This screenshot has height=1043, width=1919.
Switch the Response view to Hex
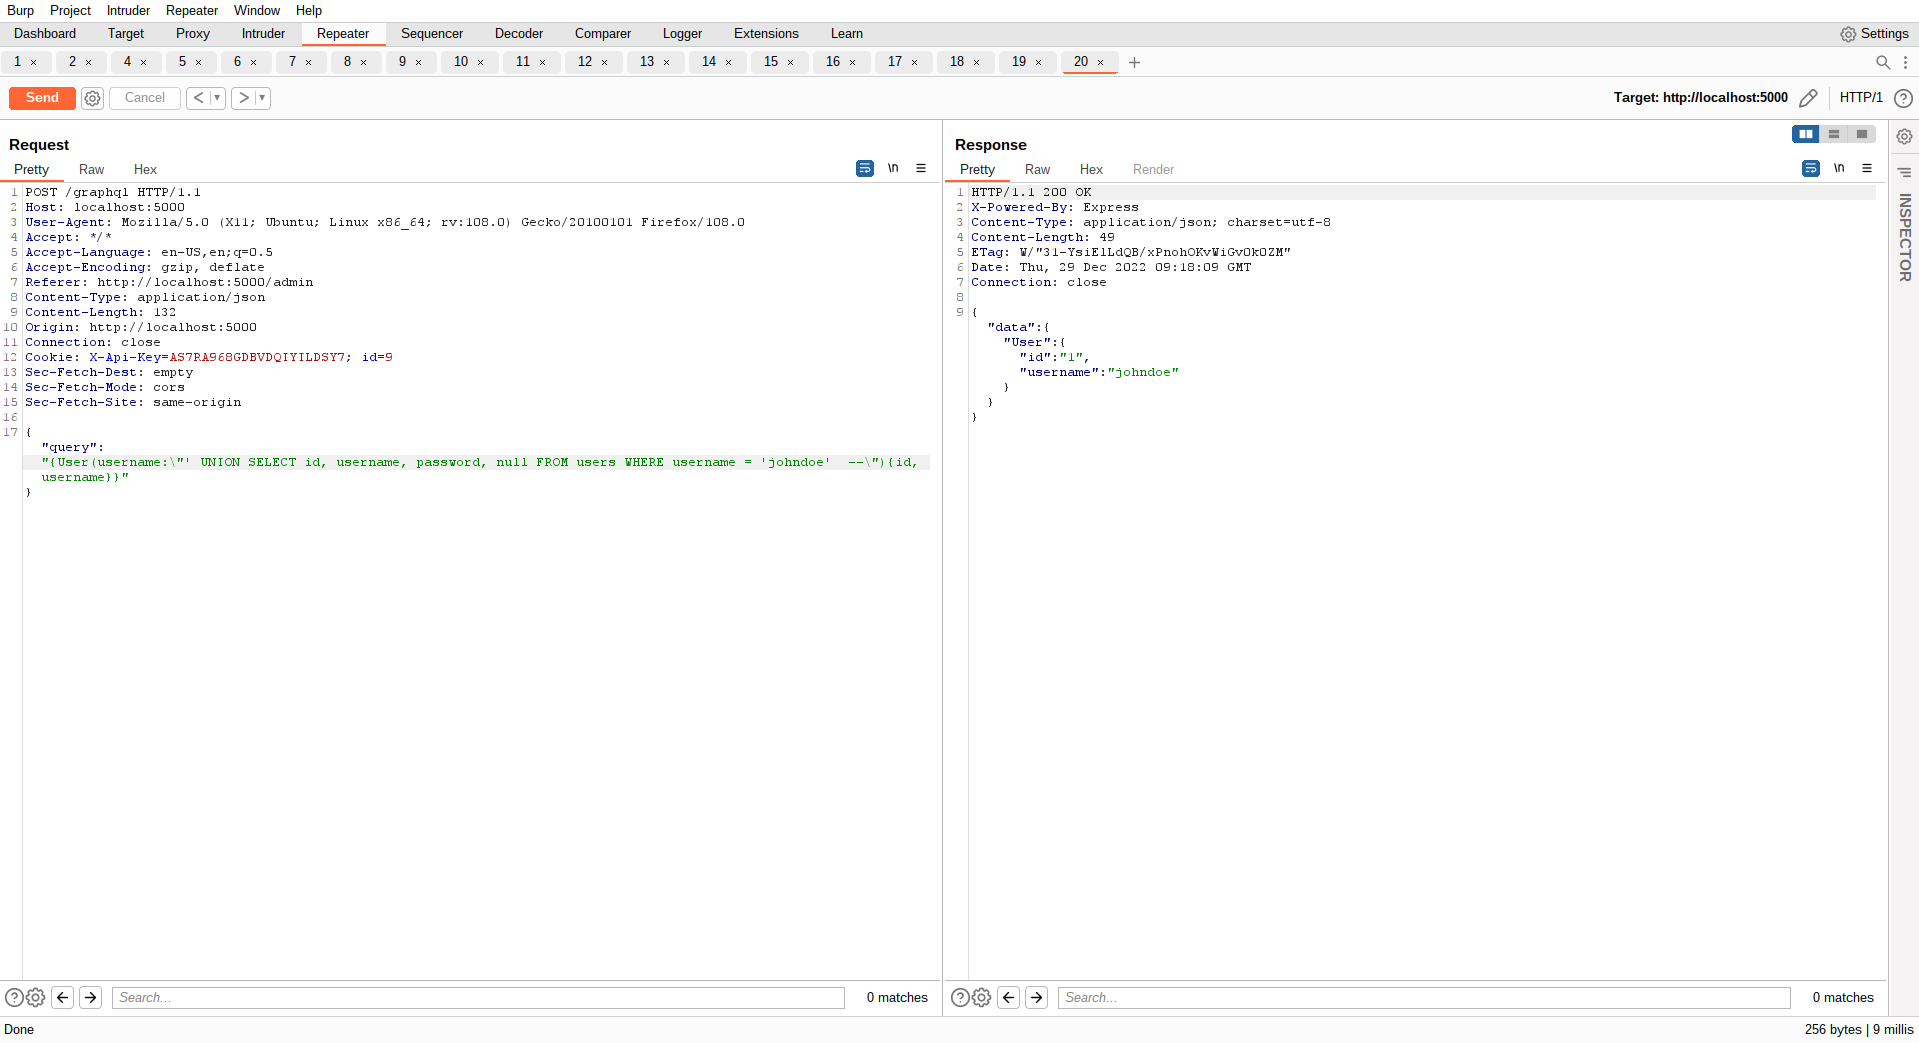[x=1091, y=170]
